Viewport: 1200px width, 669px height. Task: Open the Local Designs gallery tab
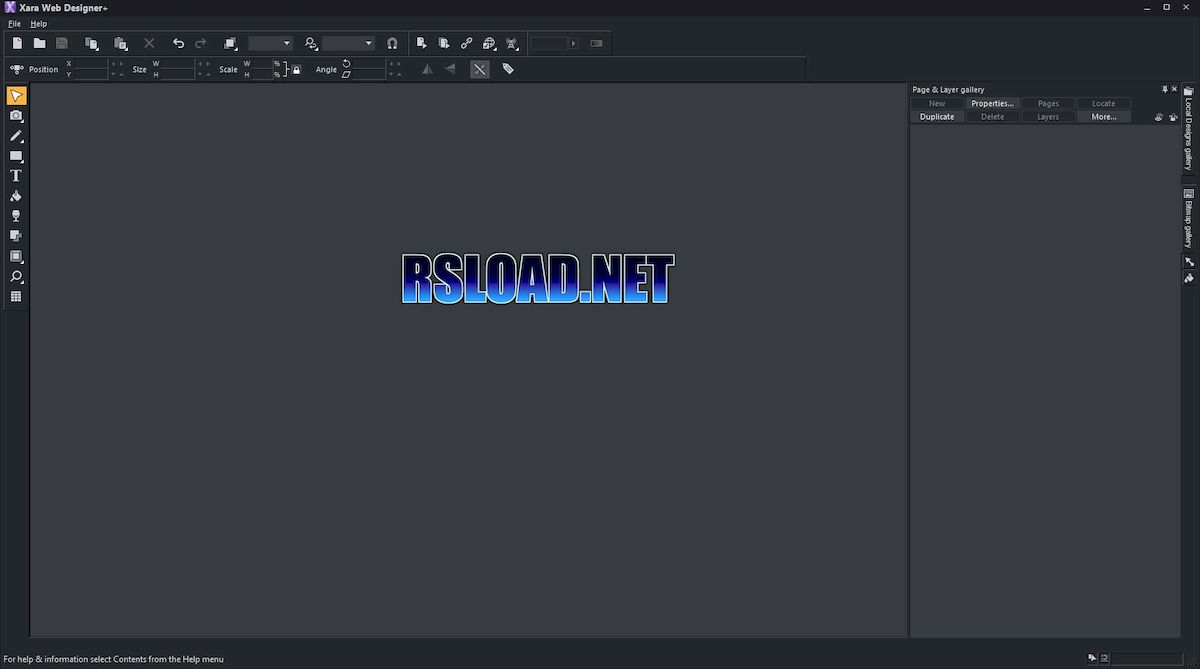(1189, 128)
